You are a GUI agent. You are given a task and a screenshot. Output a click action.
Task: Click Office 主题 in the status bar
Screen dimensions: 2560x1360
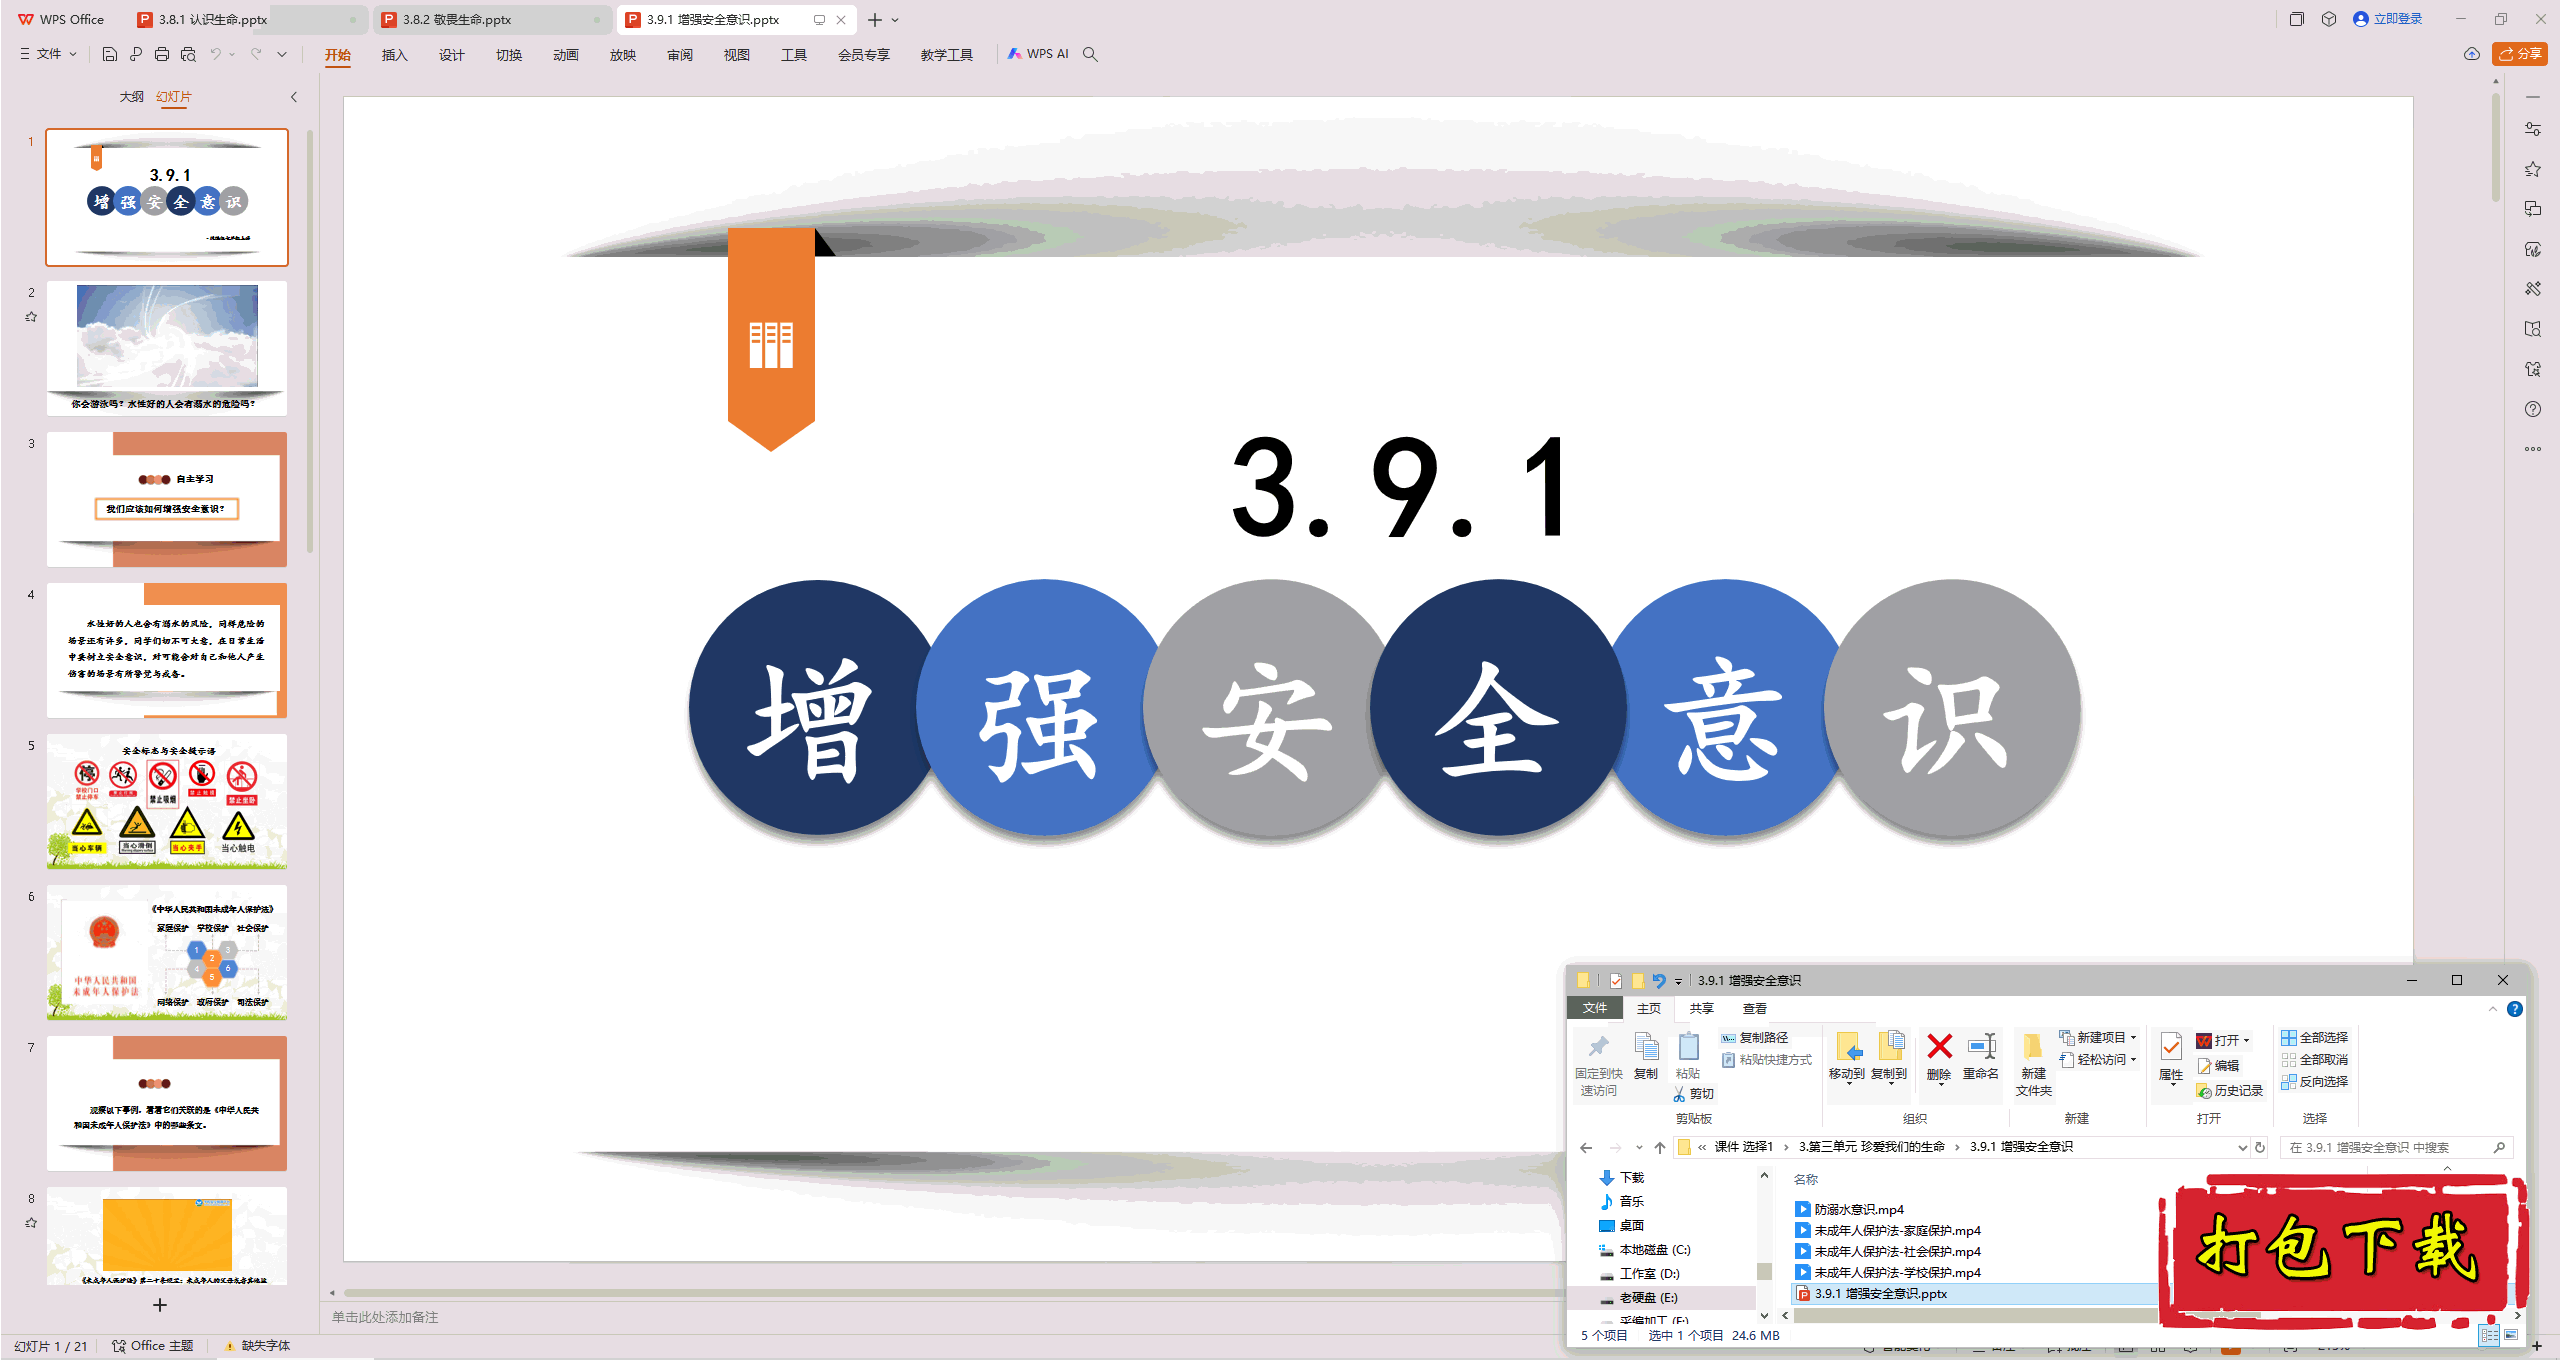152,1346
